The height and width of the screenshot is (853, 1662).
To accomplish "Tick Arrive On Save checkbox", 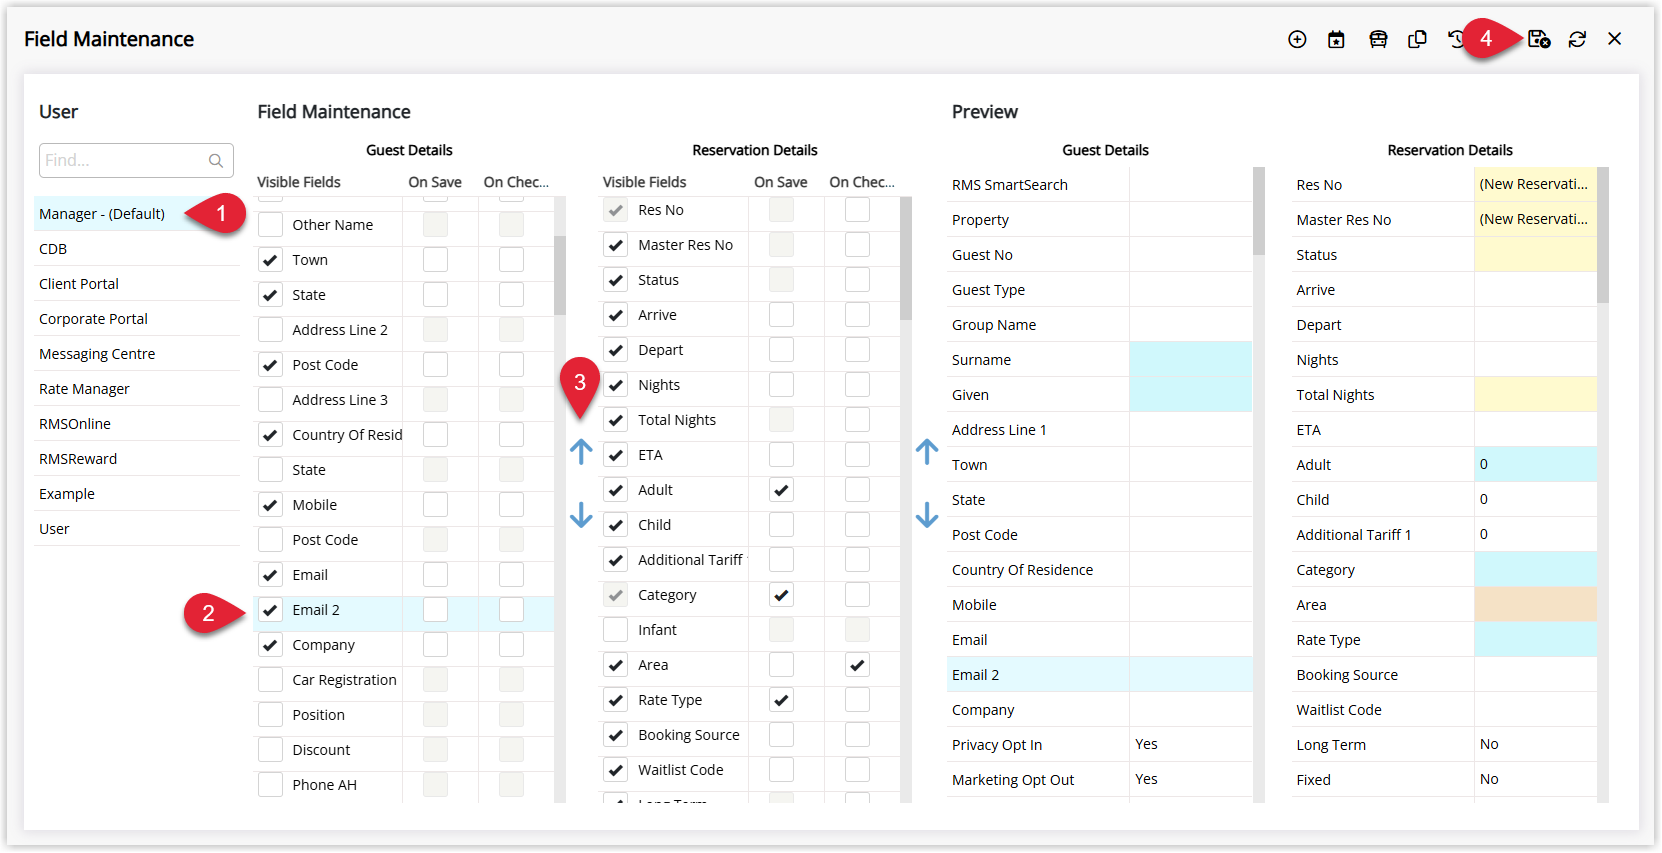I will pos(781,315).
